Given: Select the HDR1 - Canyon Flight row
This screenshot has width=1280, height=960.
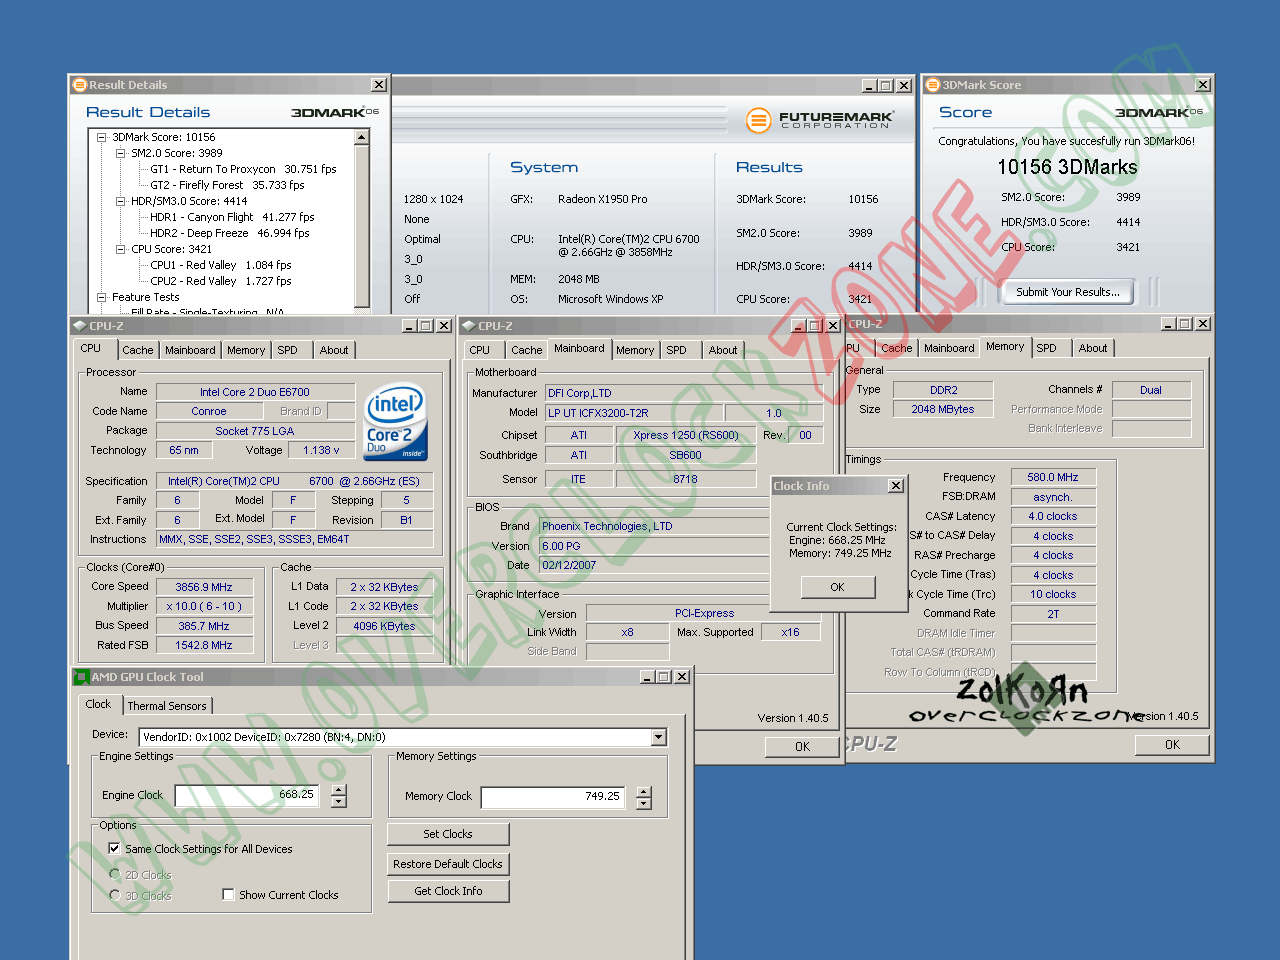Looking at the screenshot, I should [232, 218].
